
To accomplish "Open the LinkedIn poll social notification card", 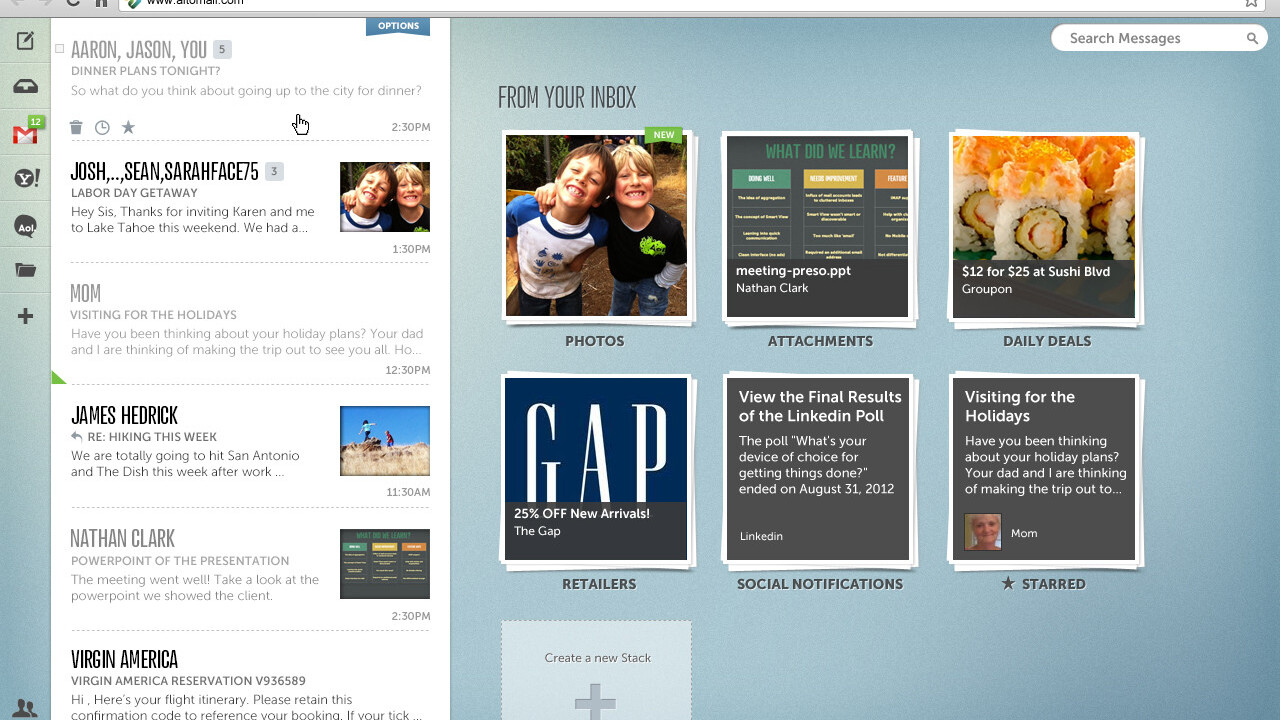I will 817,468.
